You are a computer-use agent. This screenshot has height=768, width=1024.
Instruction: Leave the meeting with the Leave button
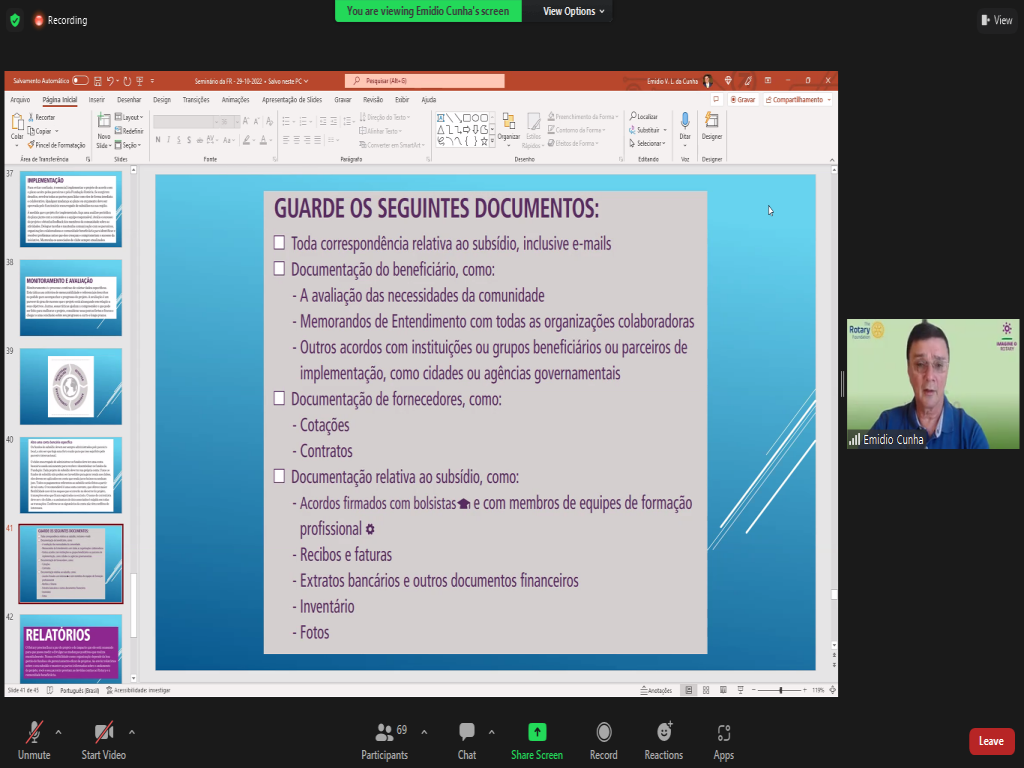tap(991, 741)
